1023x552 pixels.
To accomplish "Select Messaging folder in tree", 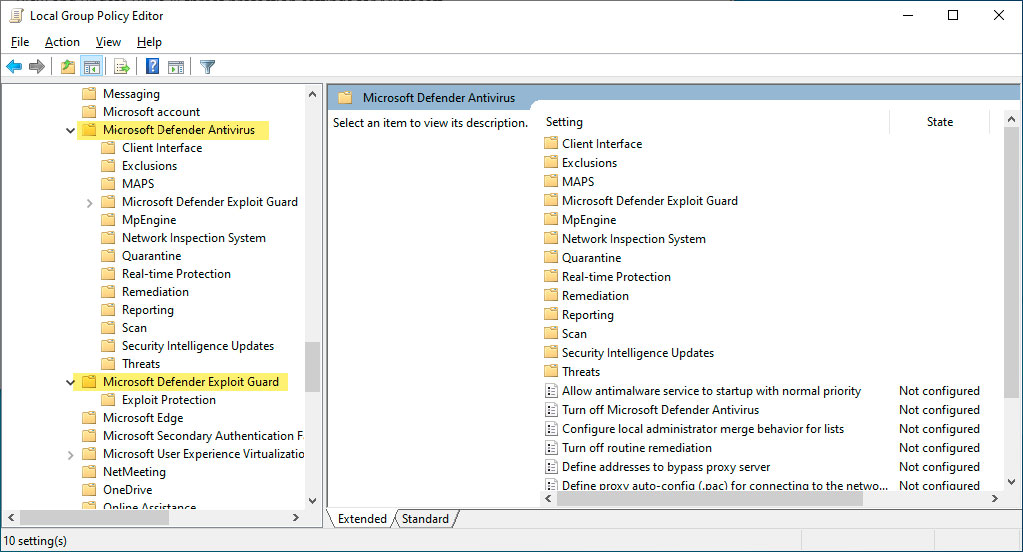I will (131, 94).
